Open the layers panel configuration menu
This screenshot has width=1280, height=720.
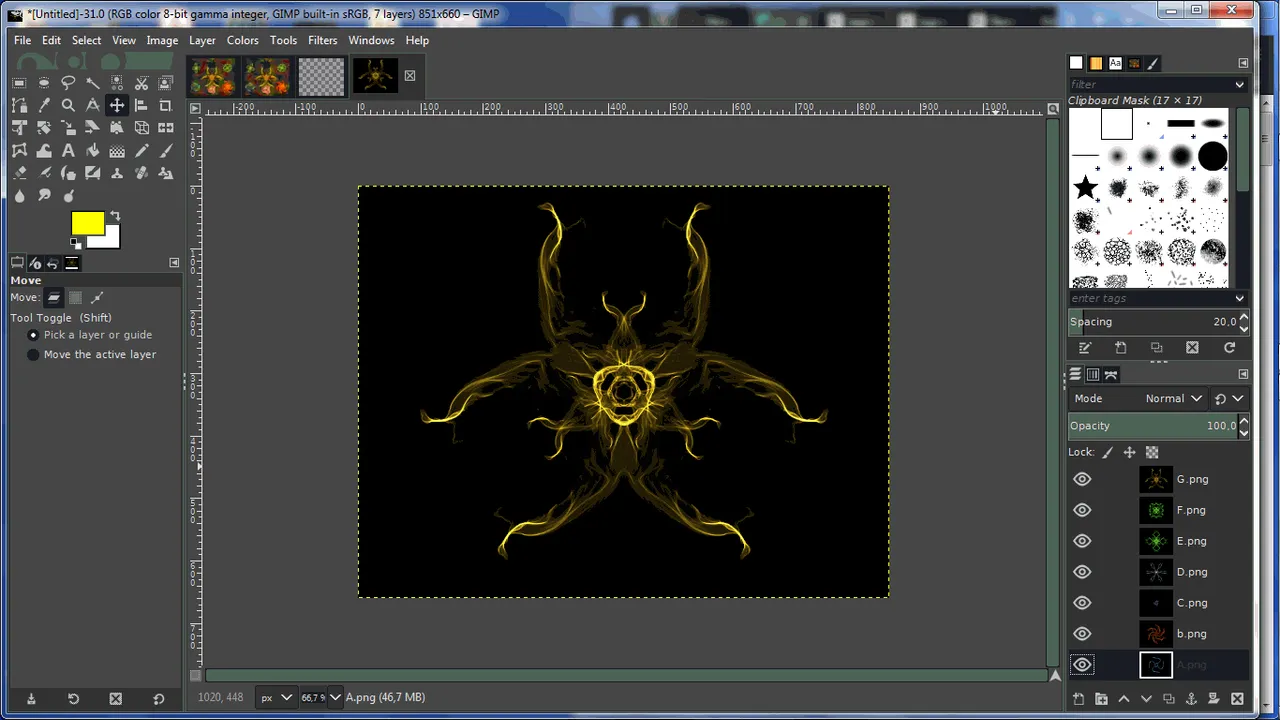pyautogui.click(x=1243, y=374)
